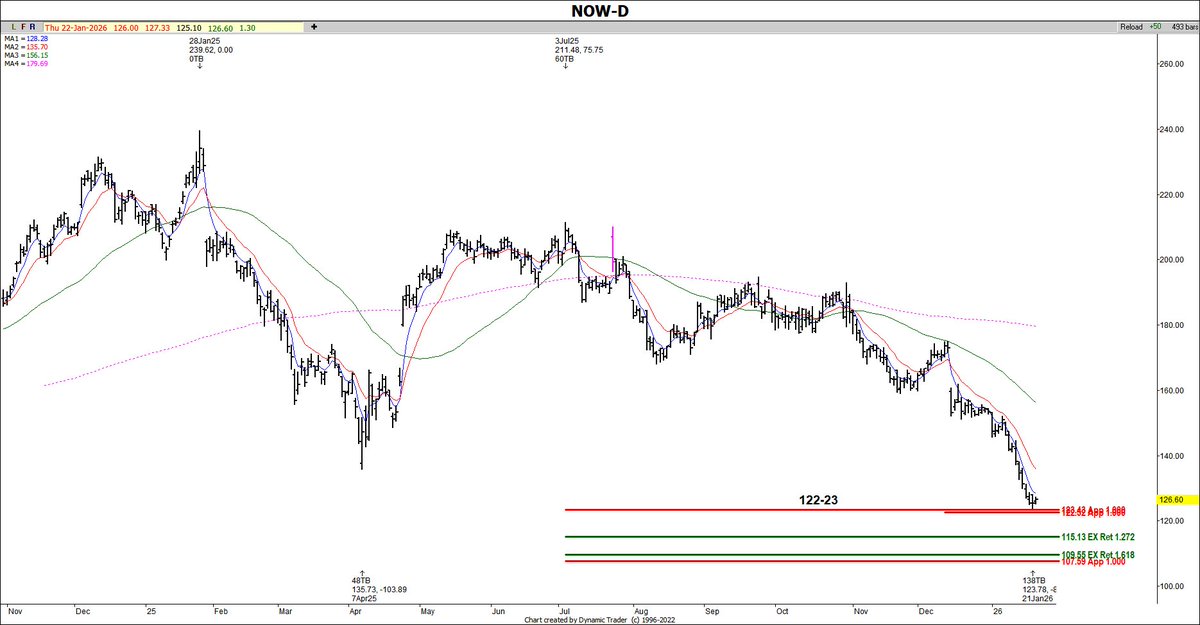
Task: Click the date Thu 22-Jan-2026 in the quote bar
Action: [x=76, y=27]
